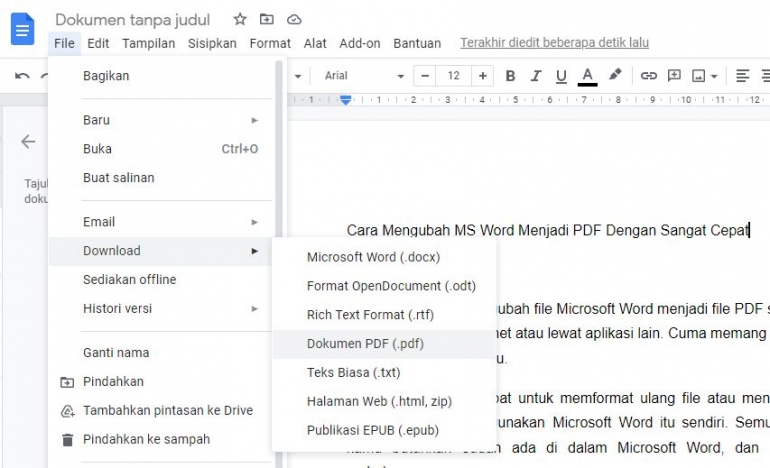770x468 pixels.
Task: Click the left align icon
Action: 742,76
